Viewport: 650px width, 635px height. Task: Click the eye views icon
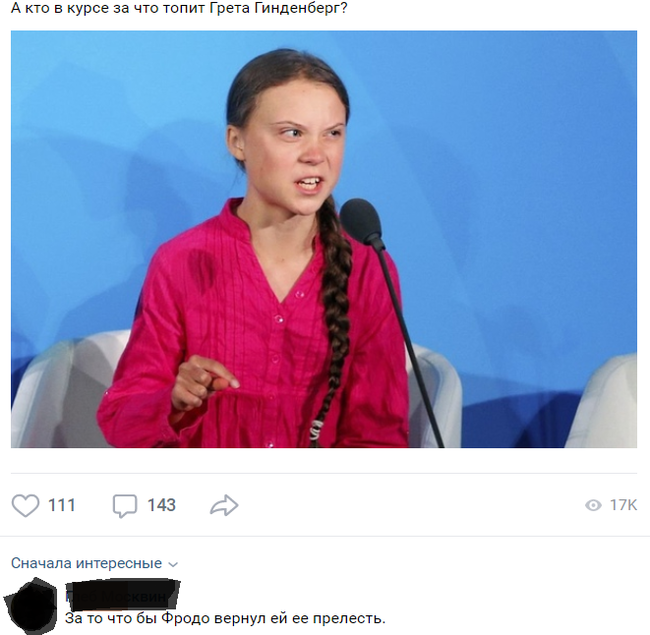coord(593,505)
